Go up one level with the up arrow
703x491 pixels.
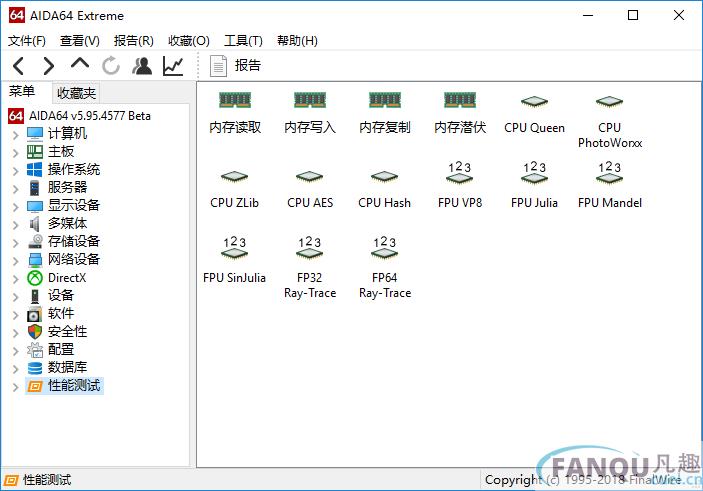coord(80,63)
